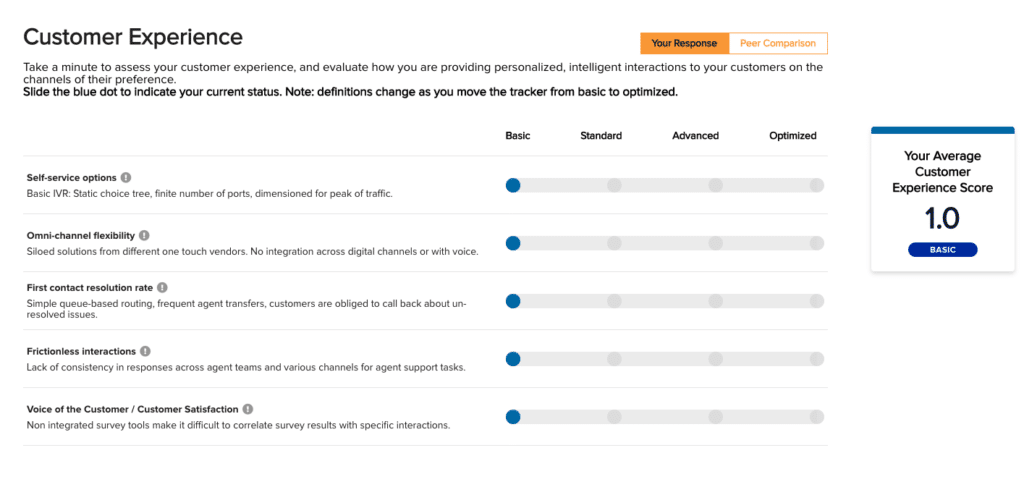Set Frictionless interactions slider to Optimized
Viewport: 1024px width, 495px height.
816,359
